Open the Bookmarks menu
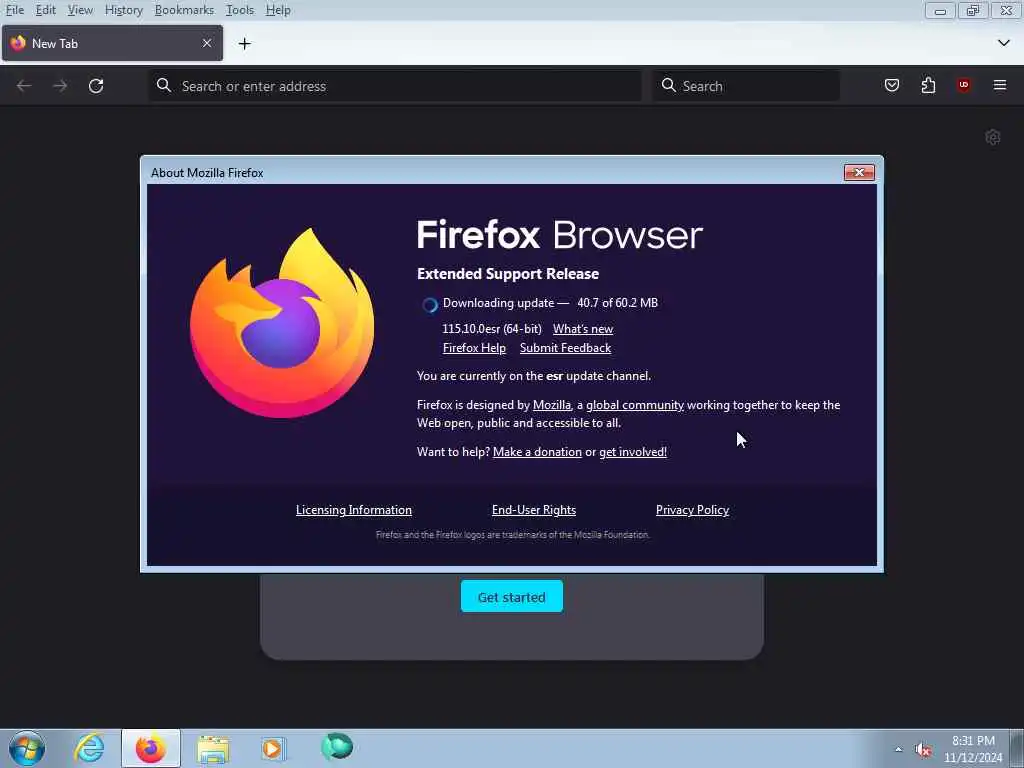1024x768 pixels. click(184, 10)
